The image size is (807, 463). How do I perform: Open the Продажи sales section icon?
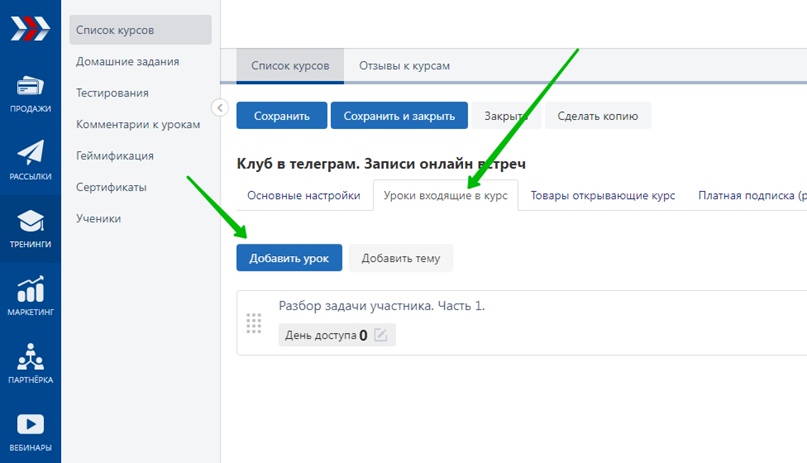tap(30, 85)
